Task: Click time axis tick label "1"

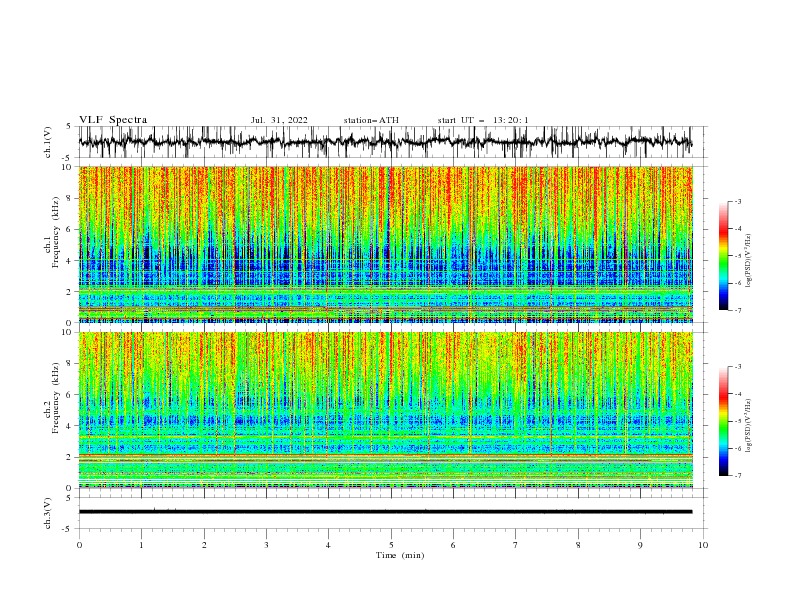Action: [141, 545]
